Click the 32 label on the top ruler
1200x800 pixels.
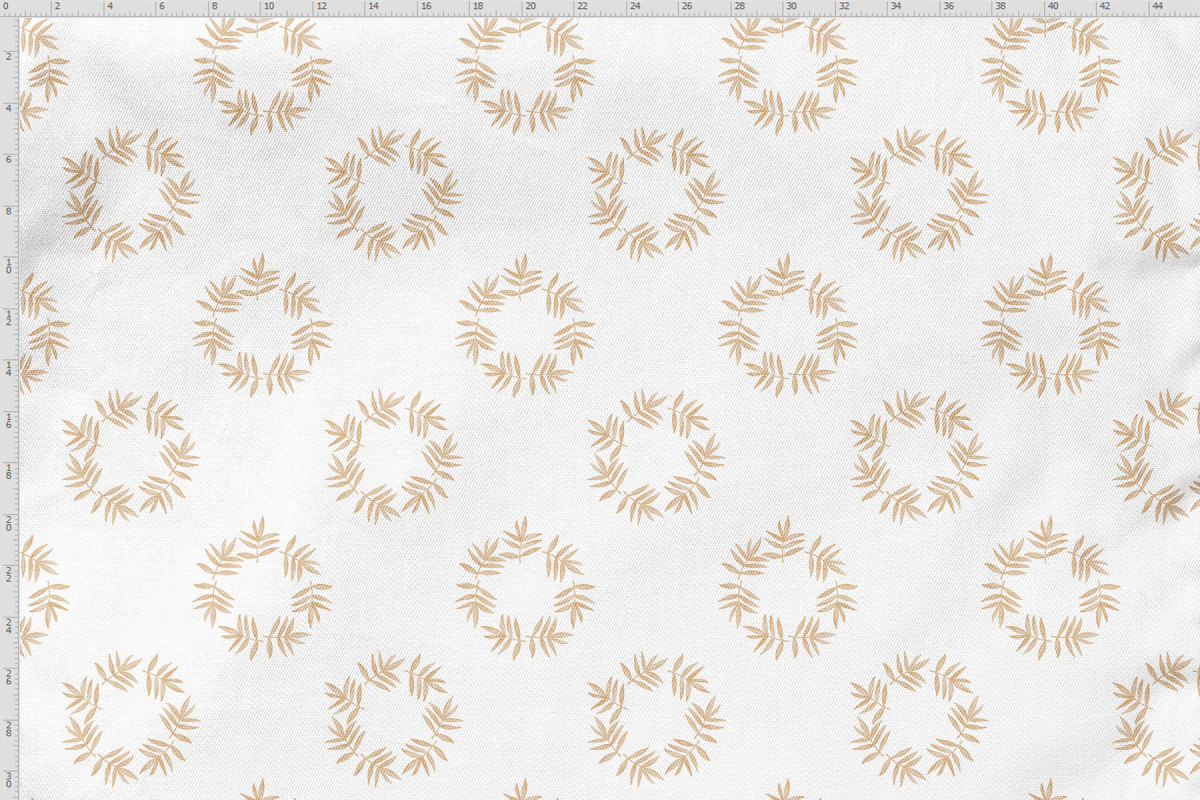tap(844, 6)
